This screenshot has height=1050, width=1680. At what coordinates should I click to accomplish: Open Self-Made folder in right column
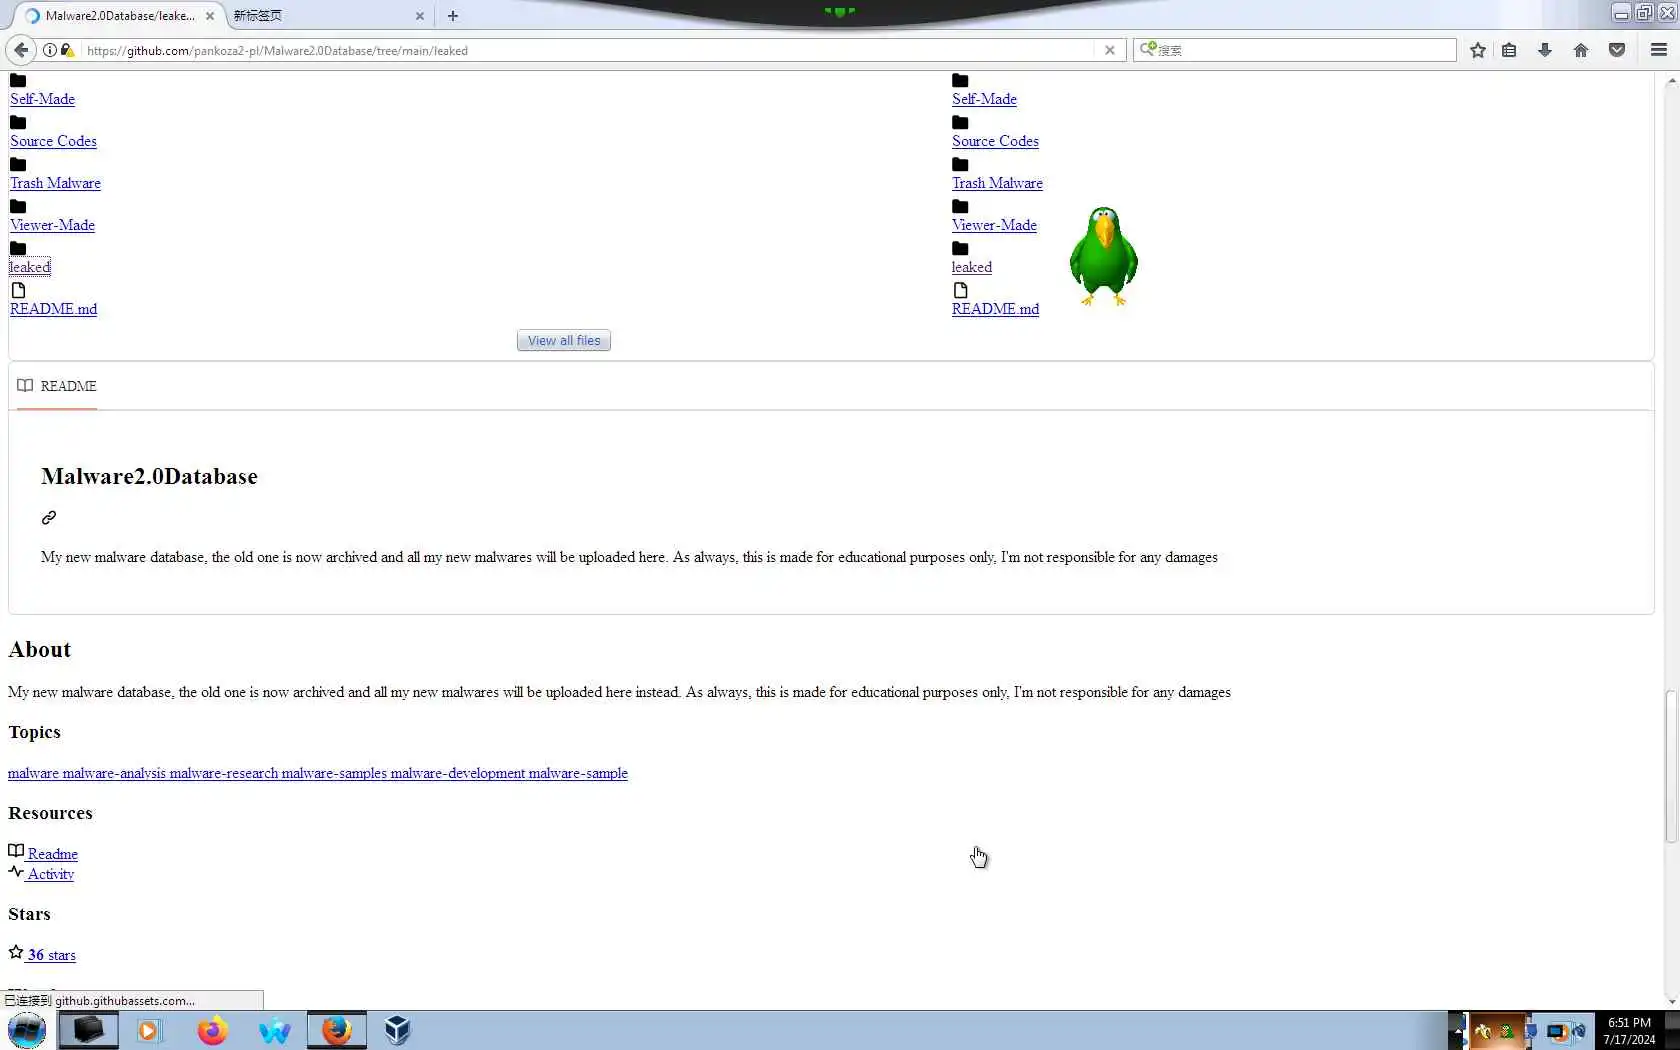point(984,99)
